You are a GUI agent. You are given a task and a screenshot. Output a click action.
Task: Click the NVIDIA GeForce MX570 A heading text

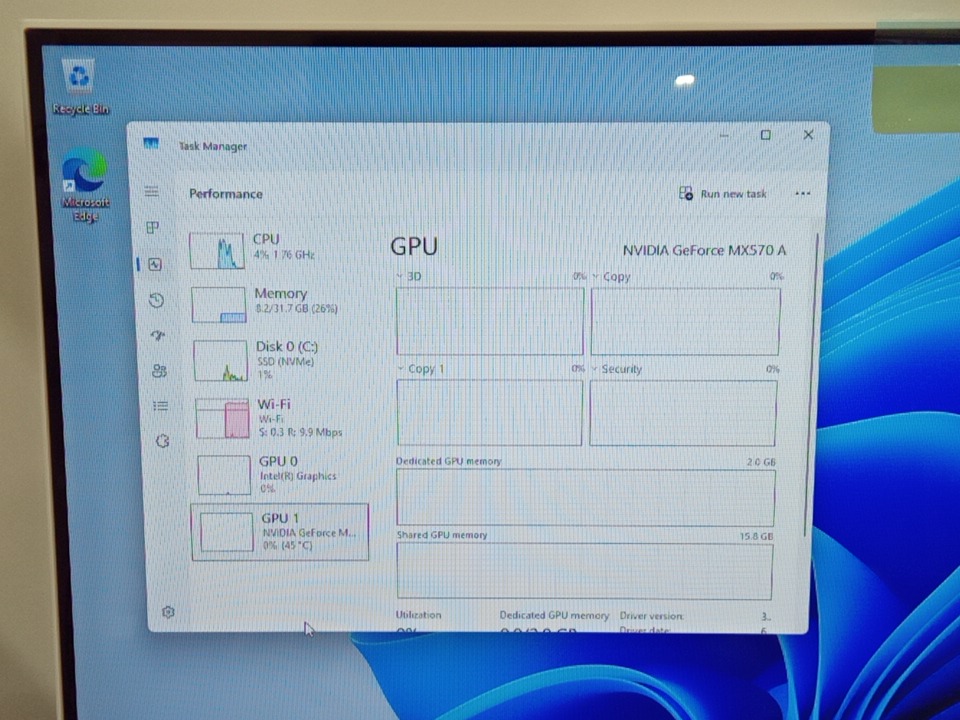[704, 250]
